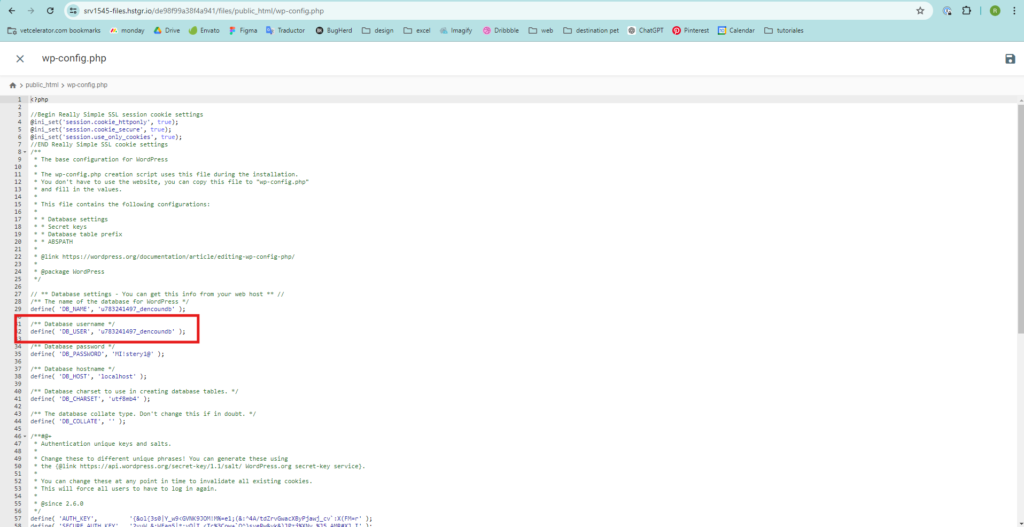Click the green profile avatar

pyautogui.click(x=994, y=10)
